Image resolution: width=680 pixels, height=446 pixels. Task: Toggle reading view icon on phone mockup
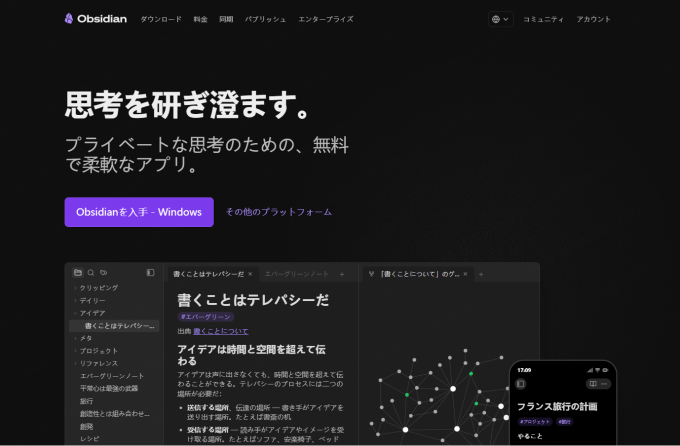(x=593, y=384)
